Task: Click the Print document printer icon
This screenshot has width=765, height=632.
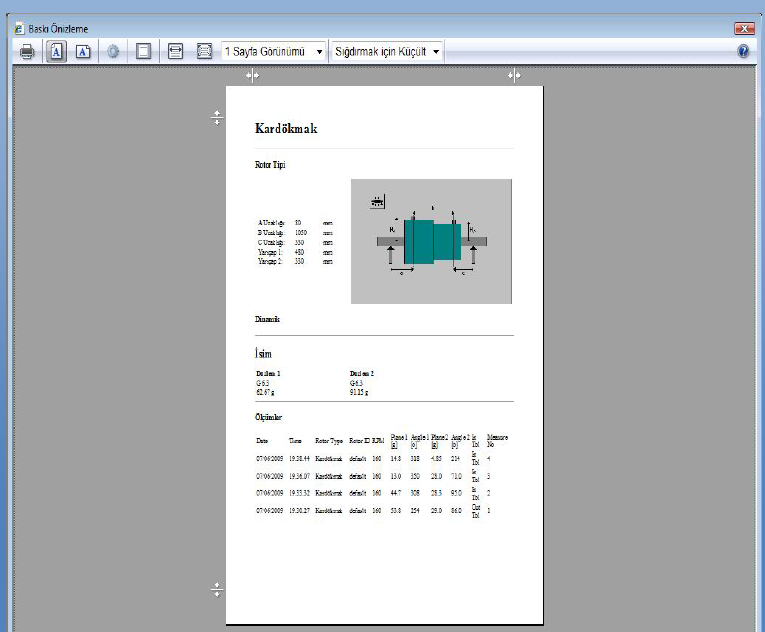Action: click(26, 51)
